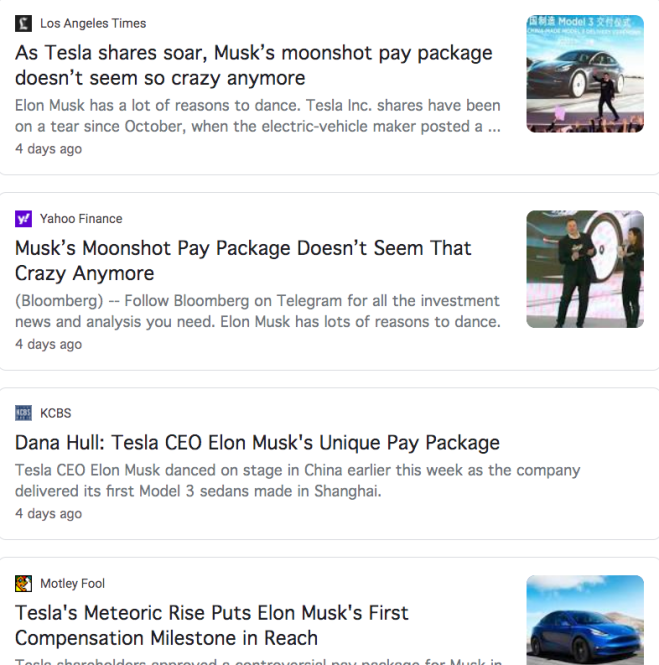659x665 pixels.
Task: Click the 'Yahoo Finance' source name
Action: tap(81, 218)
